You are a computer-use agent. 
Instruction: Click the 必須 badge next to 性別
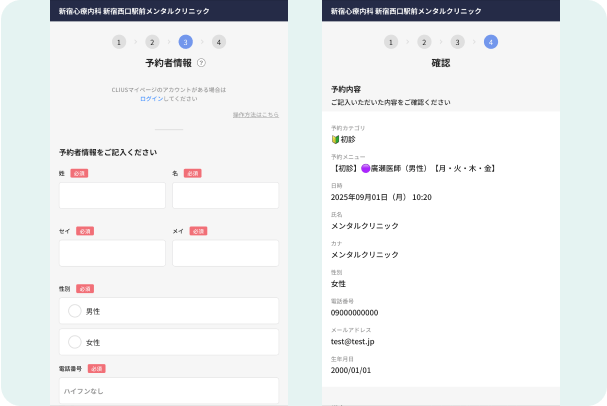coord(85,289)
